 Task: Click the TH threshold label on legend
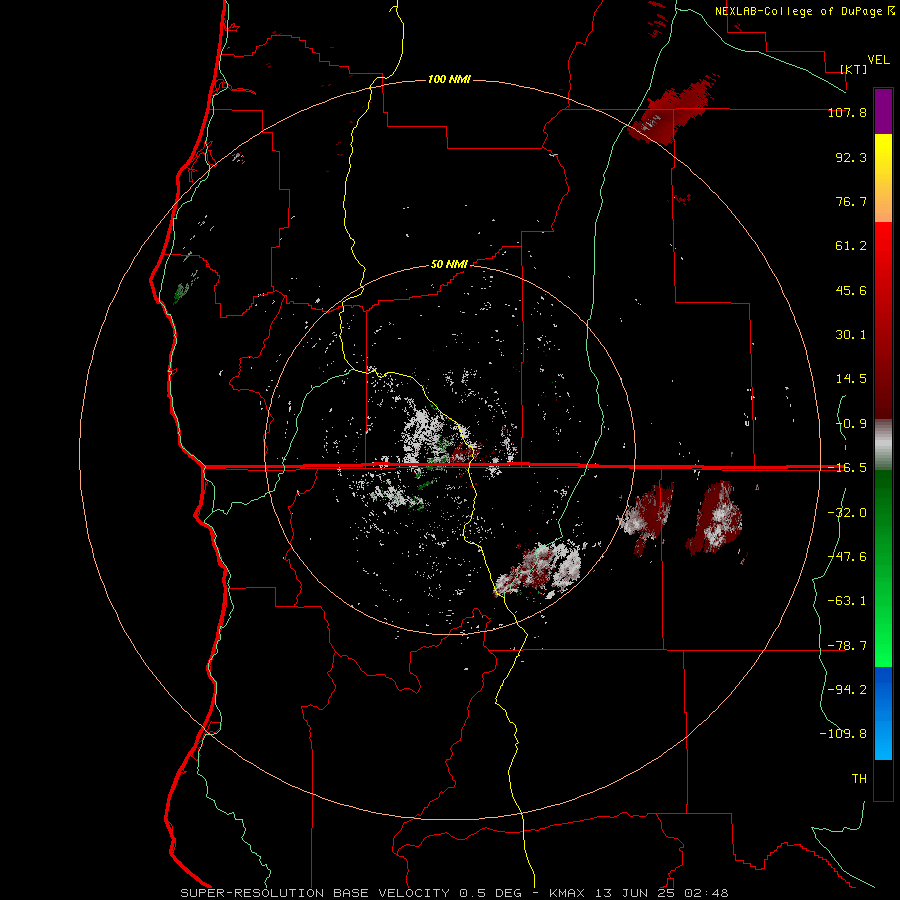tap(859, 779)
